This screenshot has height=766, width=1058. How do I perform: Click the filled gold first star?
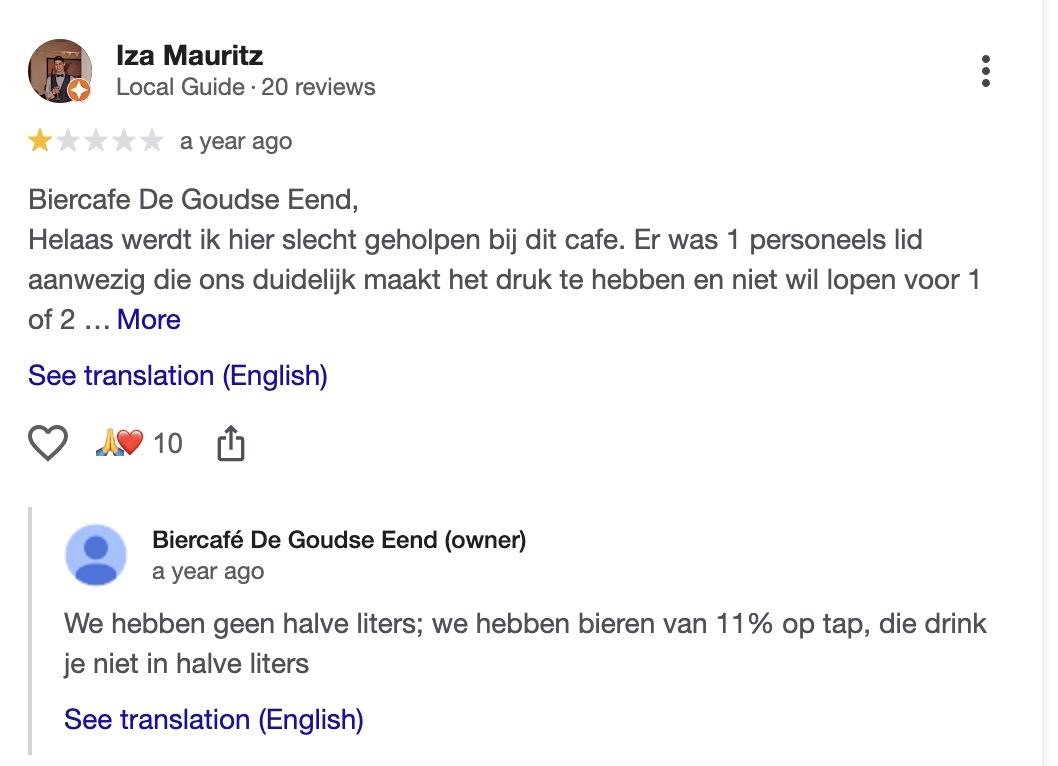[x=40, y=141]
